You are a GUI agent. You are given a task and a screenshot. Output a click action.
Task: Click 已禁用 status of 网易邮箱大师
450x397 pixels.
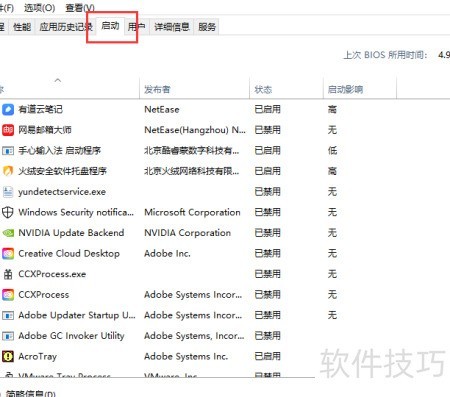pos(267,130)
